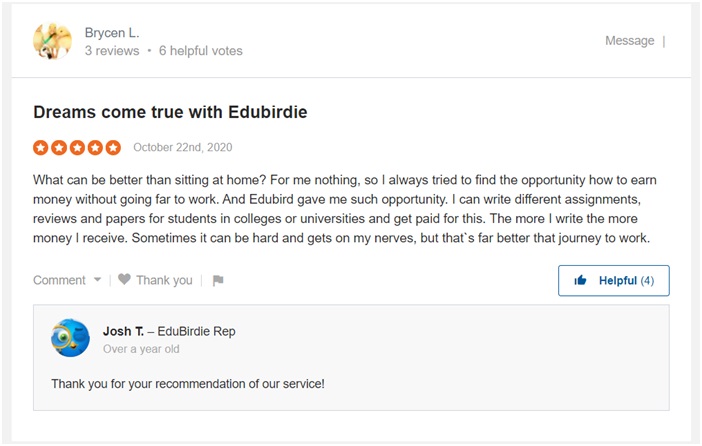Click the Comment label under the review
The height and width of the screenshot is (446, 702).
[x=59, y=280]
